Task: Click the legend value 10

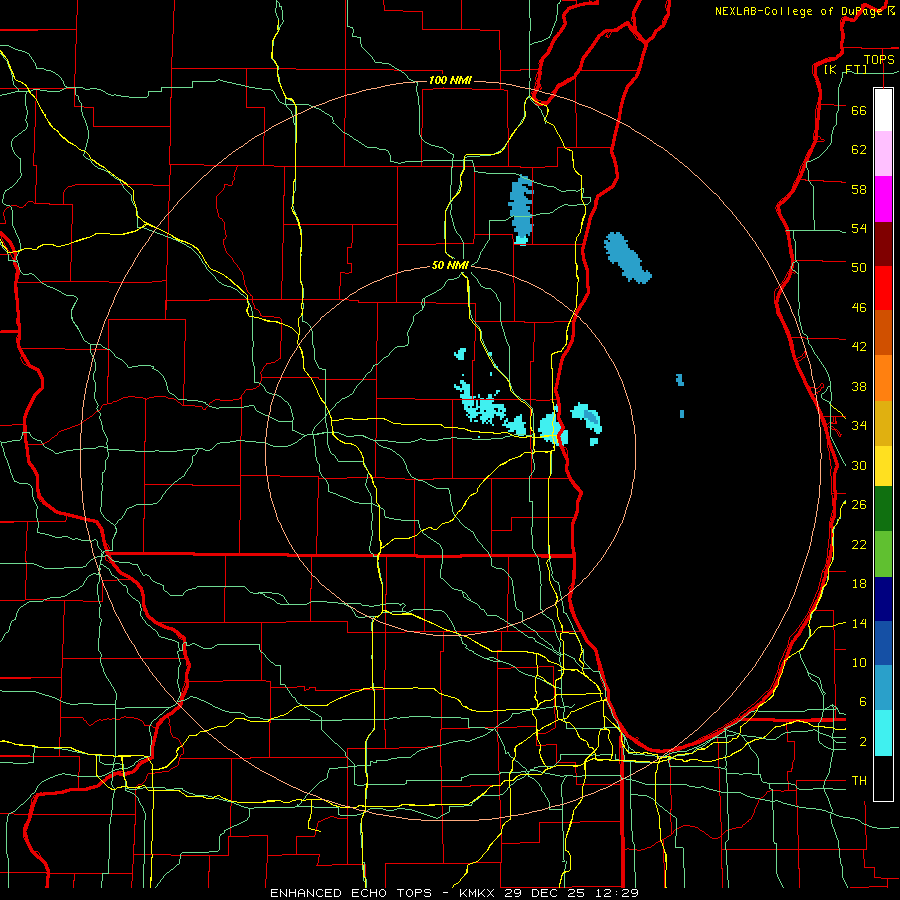Action: (x=859, y=663)
